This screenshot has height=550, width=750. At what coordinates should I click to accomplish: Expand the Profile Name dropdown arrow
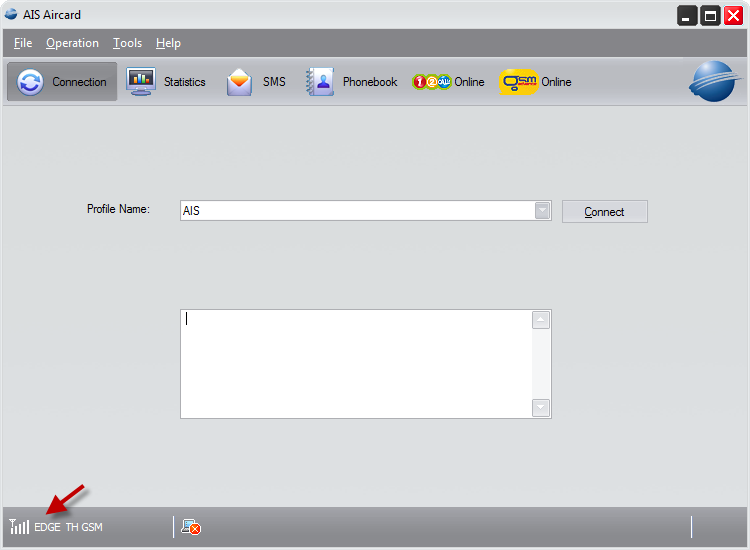(542, 210)
